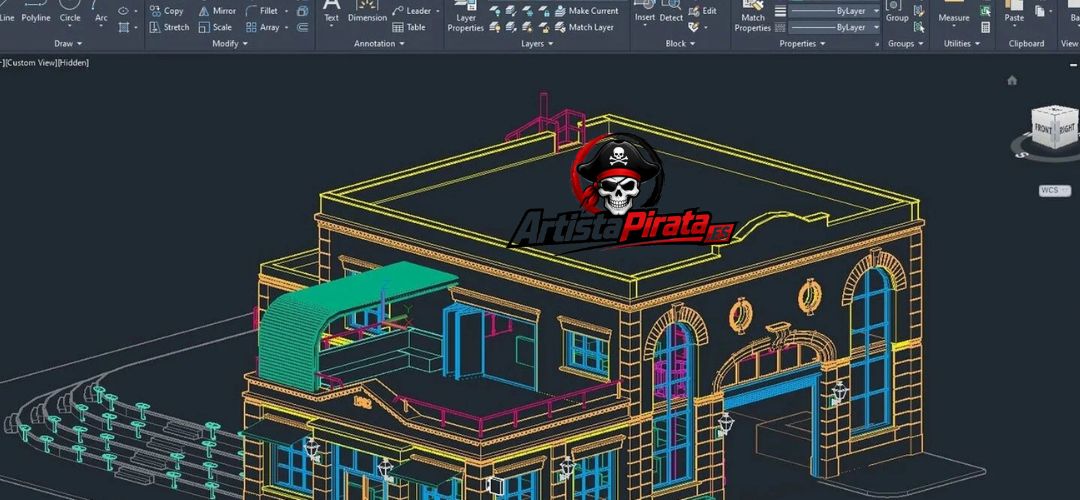Viewport: 1080px width, 500px height.
Task: Expand the Utilities panel dropdown
Action: coord(962,43)
